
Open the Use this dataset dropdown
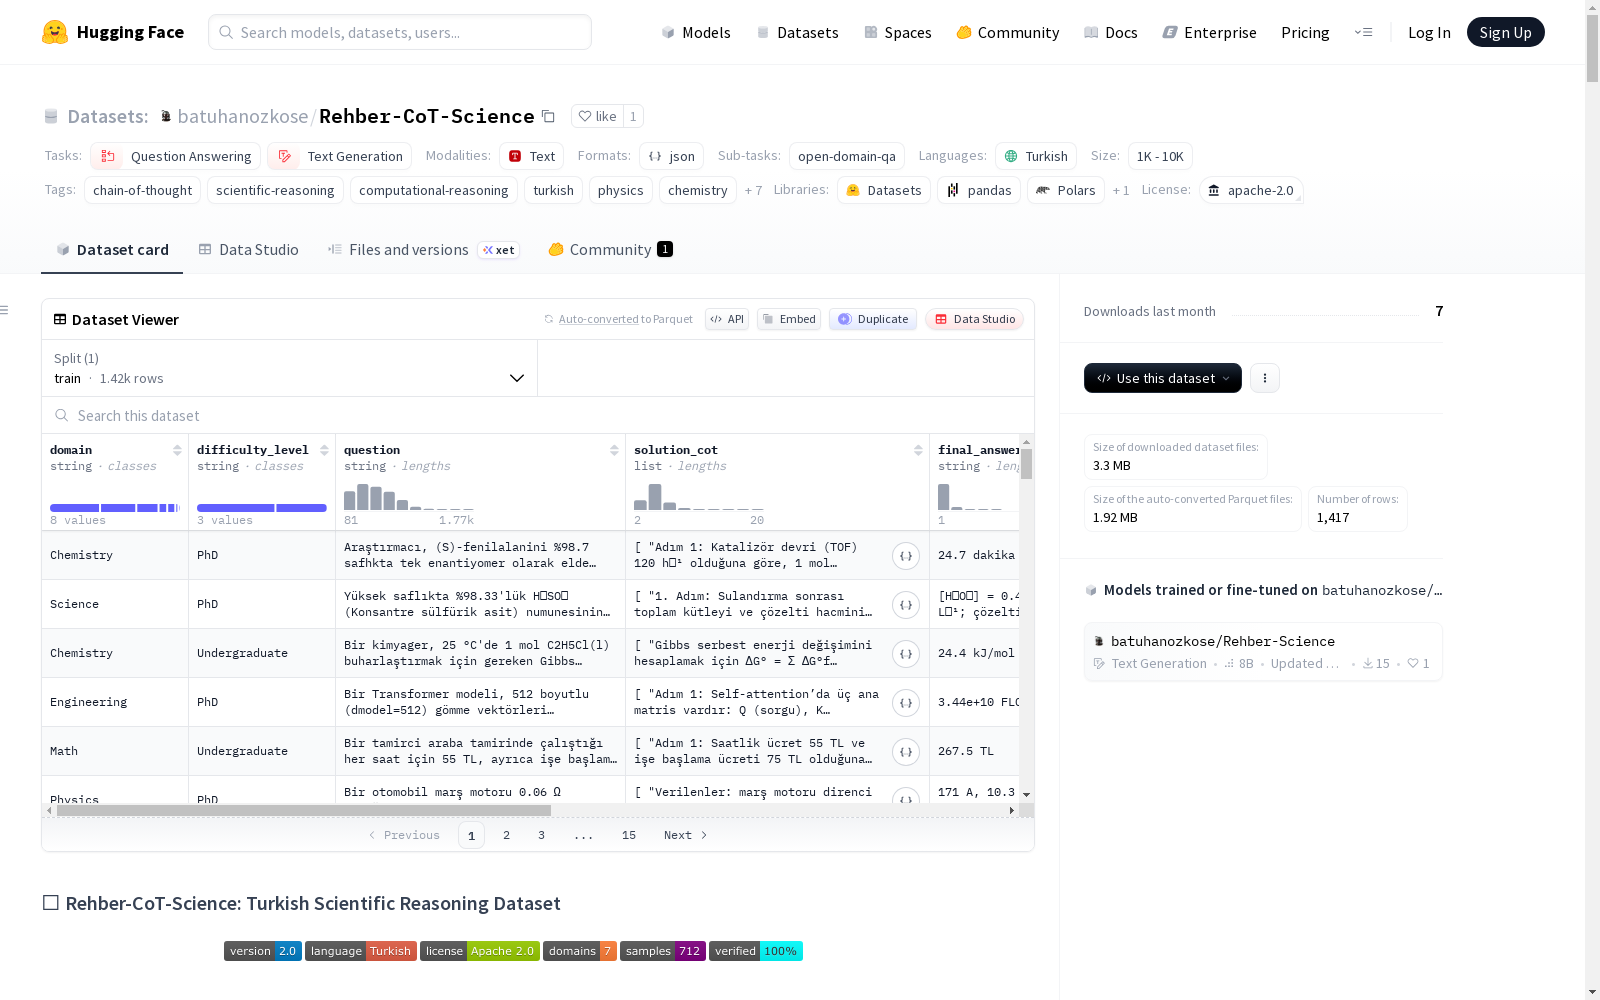(1163, 378)
